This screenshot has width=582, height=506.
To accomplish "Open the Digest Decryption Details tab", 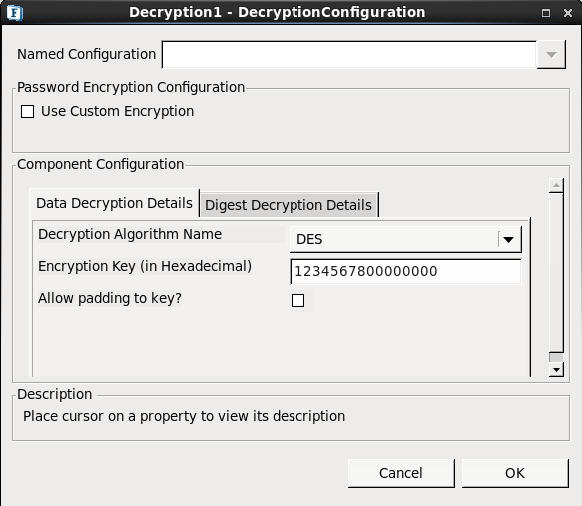I will click(x=288, y=205).
